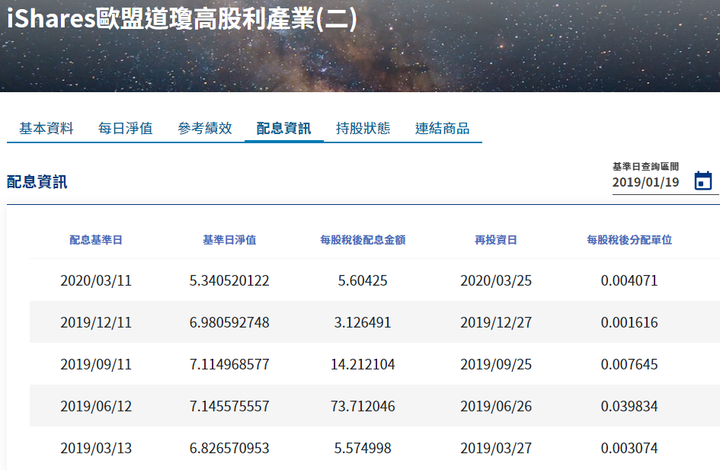
Task: Select date cell 2020/03/11
Action: 96,280
